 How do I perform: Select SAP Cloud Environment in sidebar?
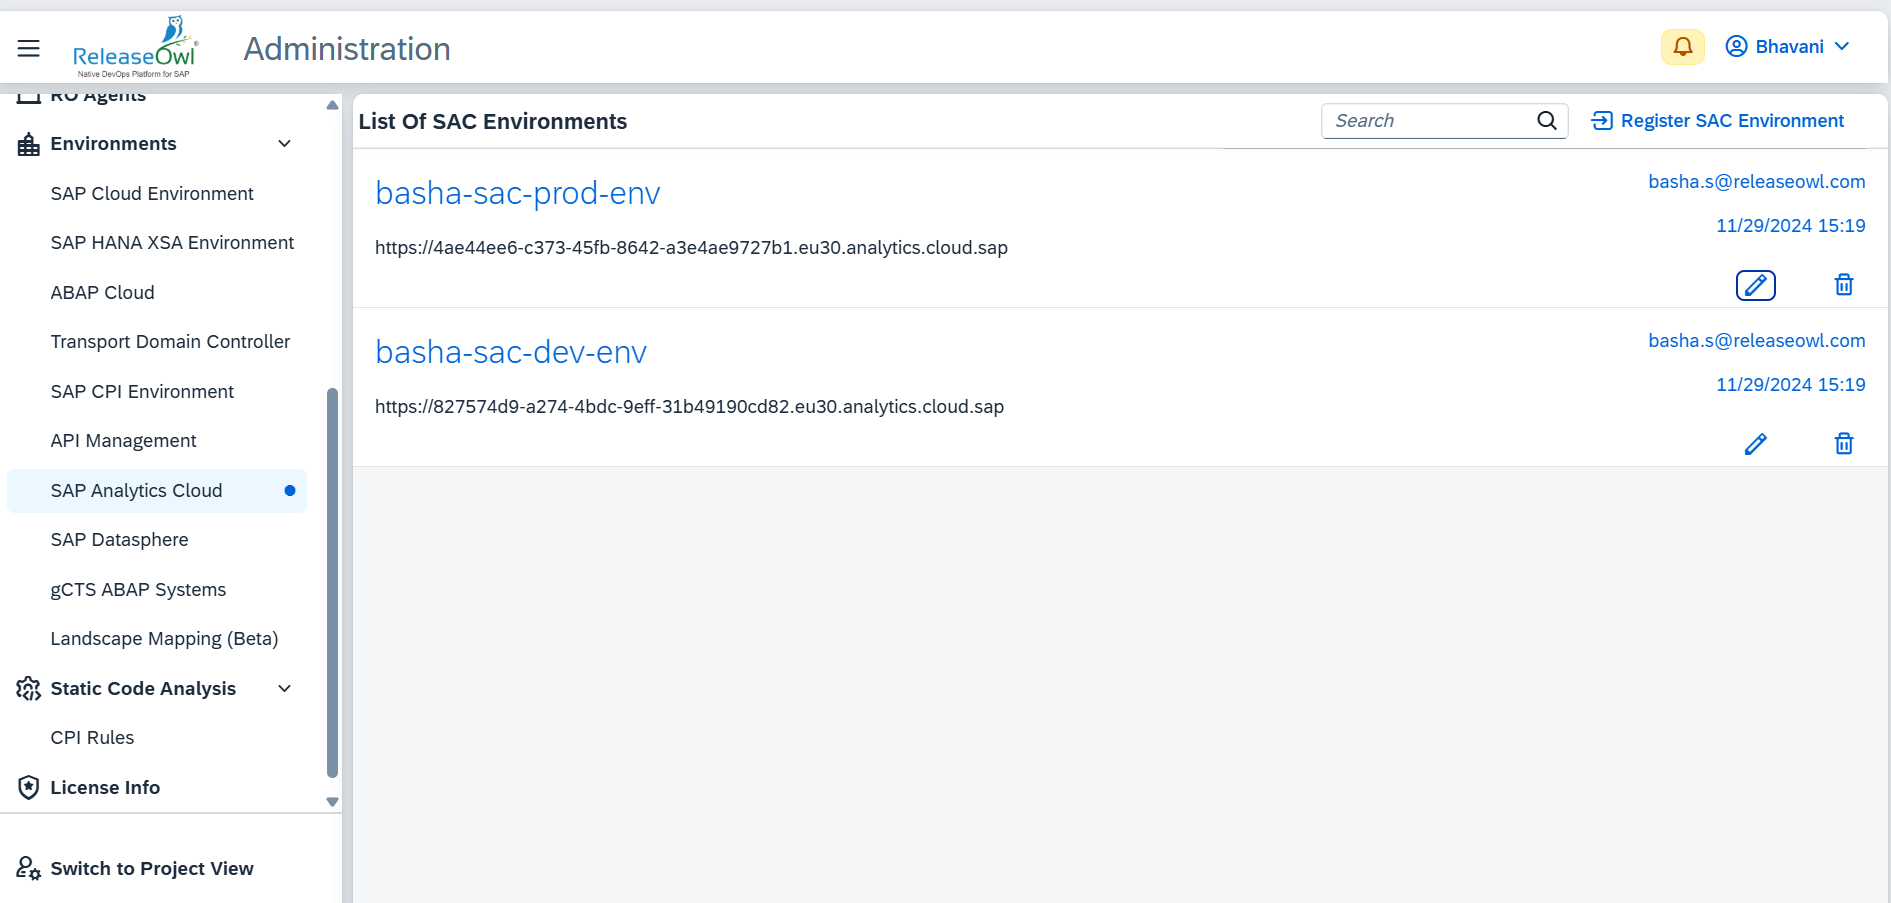tap(152, 194)
